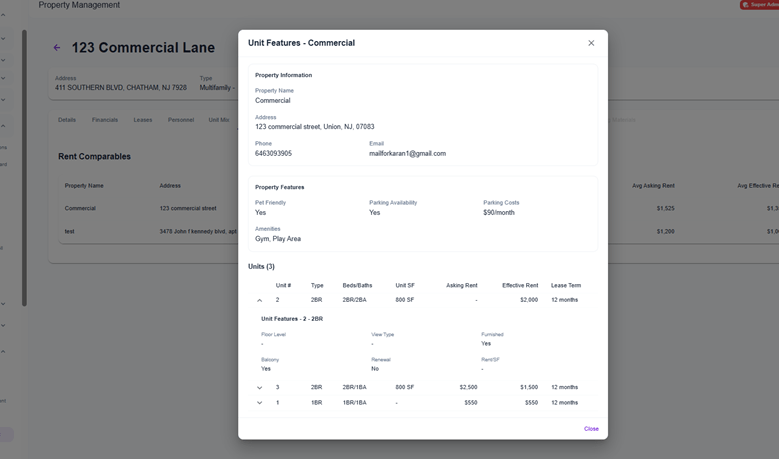Select the Commercial row in Rent Comparables

click(x=81, y=208)
